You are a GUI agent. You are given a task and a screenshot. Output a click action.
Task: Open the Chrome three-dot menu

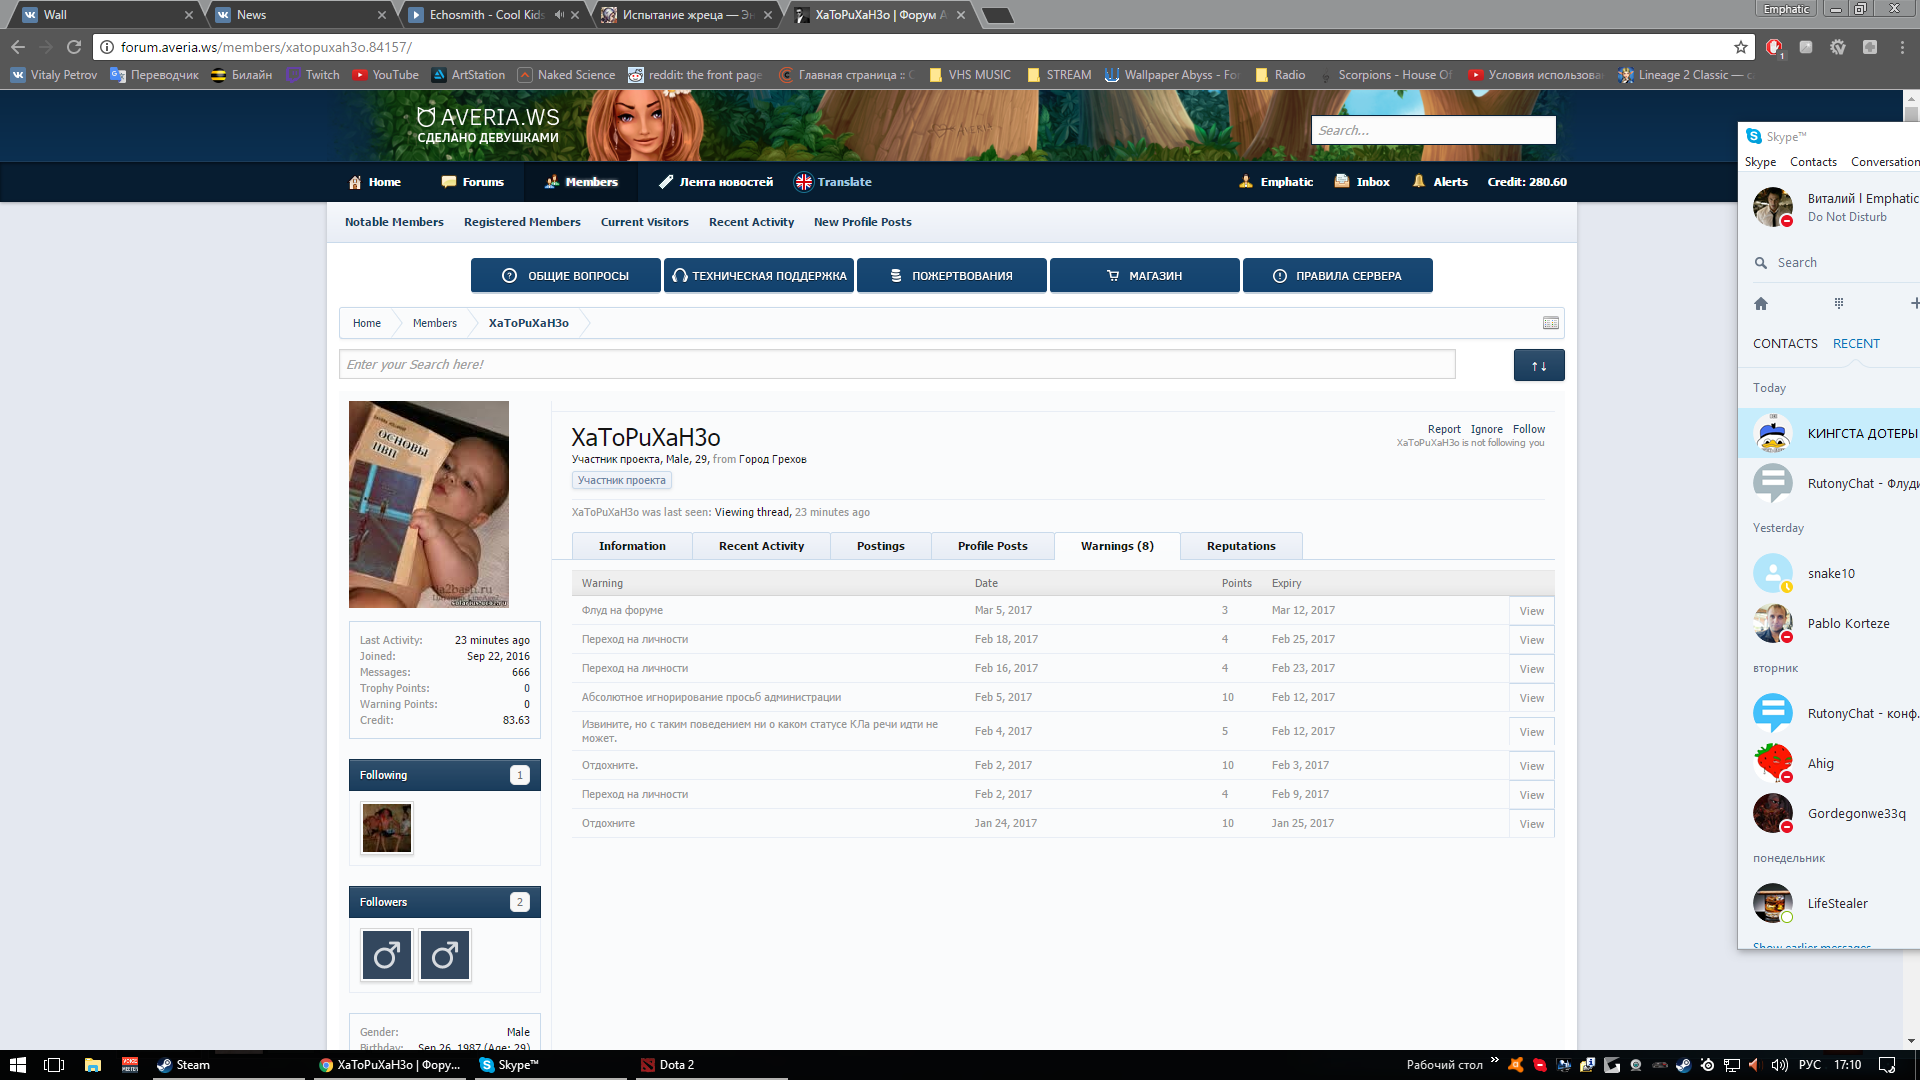1902,47
